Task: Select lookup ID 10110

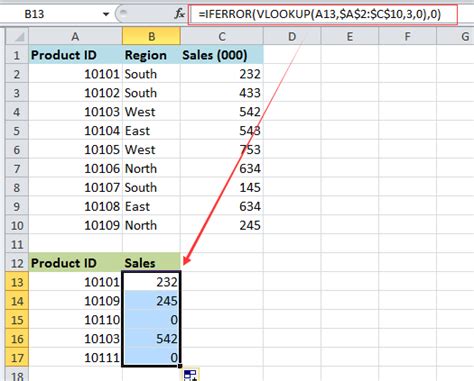Action: point(75,320)
